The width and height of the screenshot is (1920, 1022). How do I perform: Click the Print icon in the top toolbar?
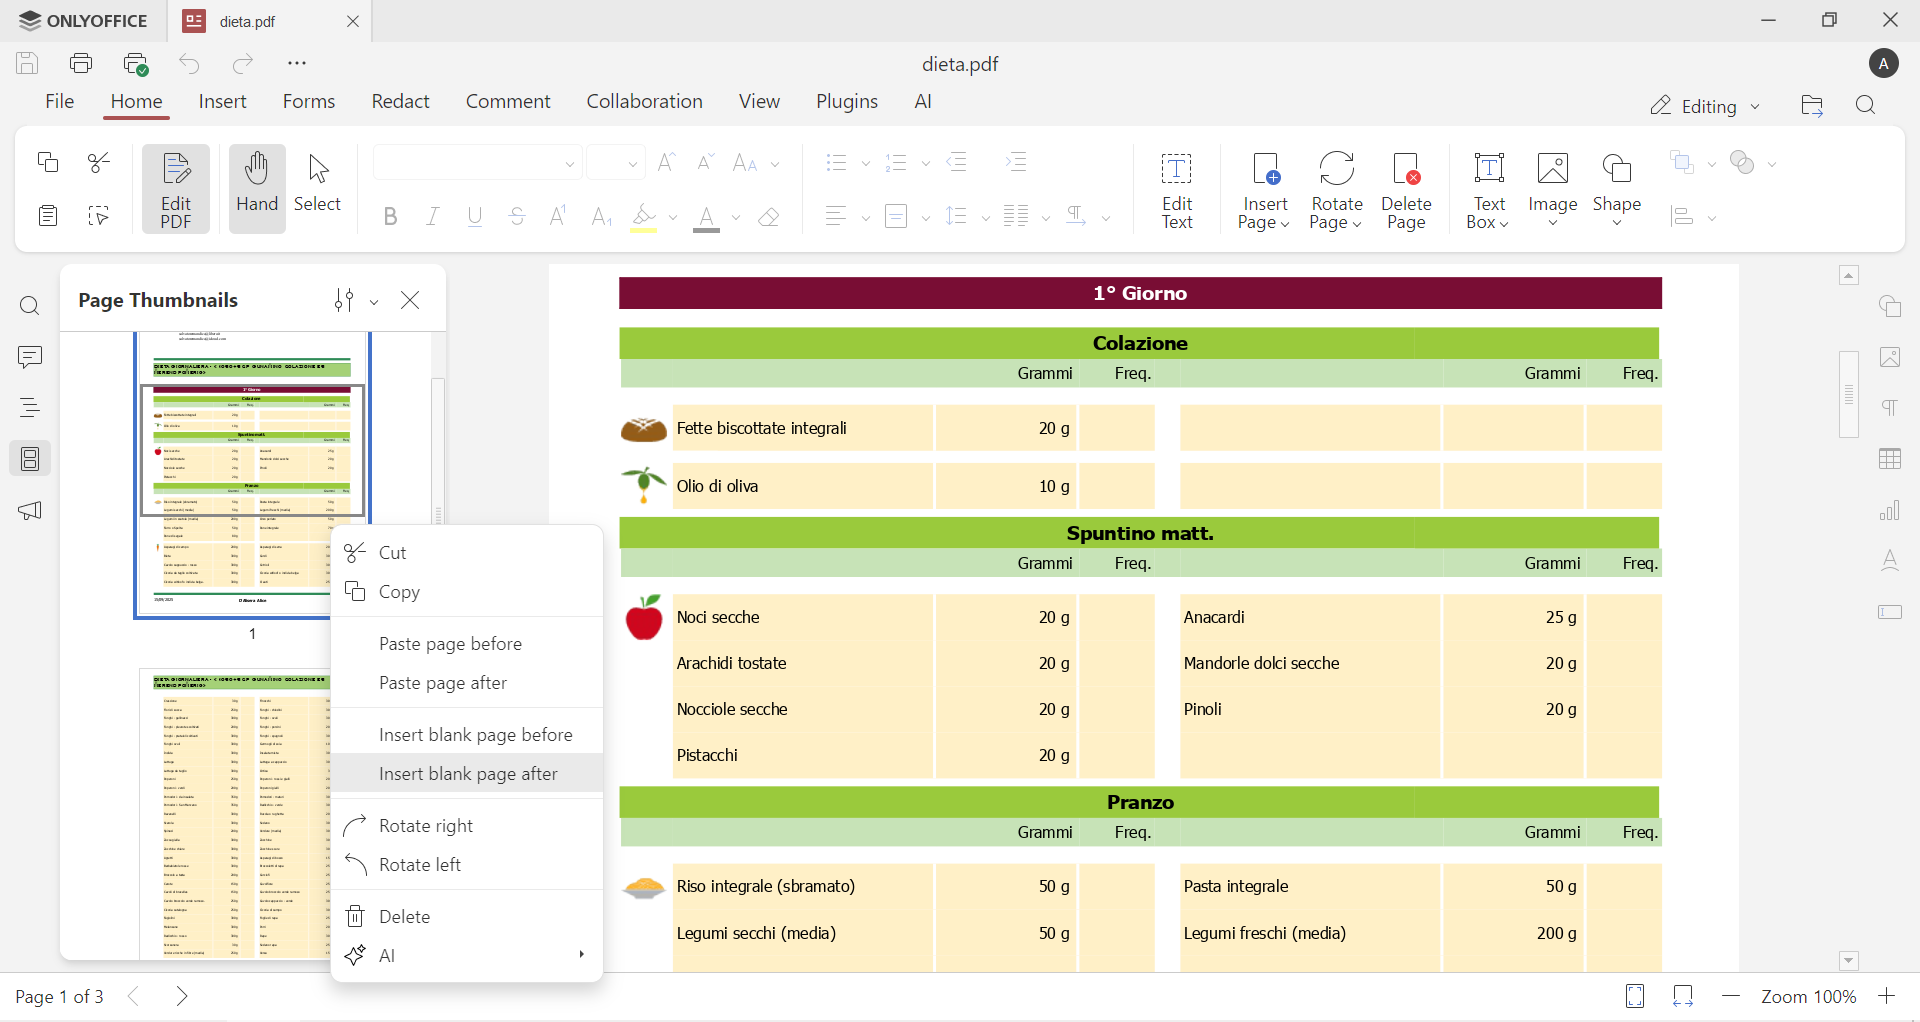pos(81,64)
